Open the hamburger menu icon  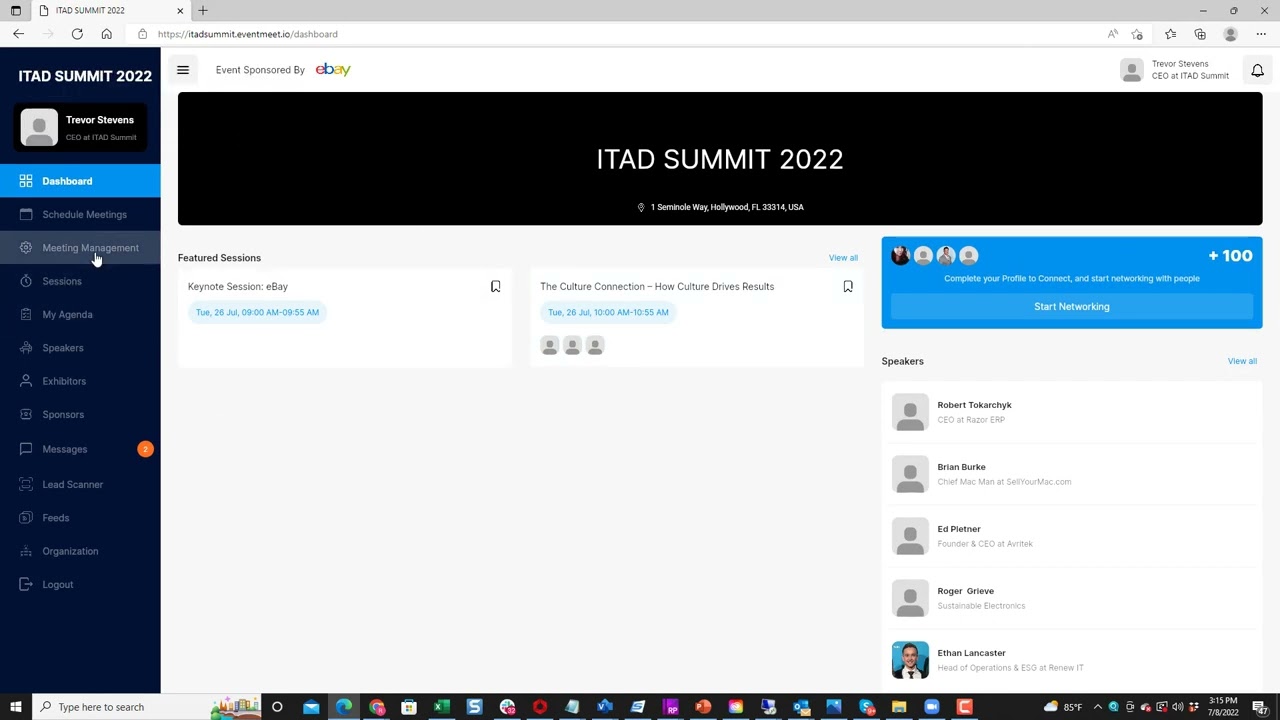click(183, 70)
